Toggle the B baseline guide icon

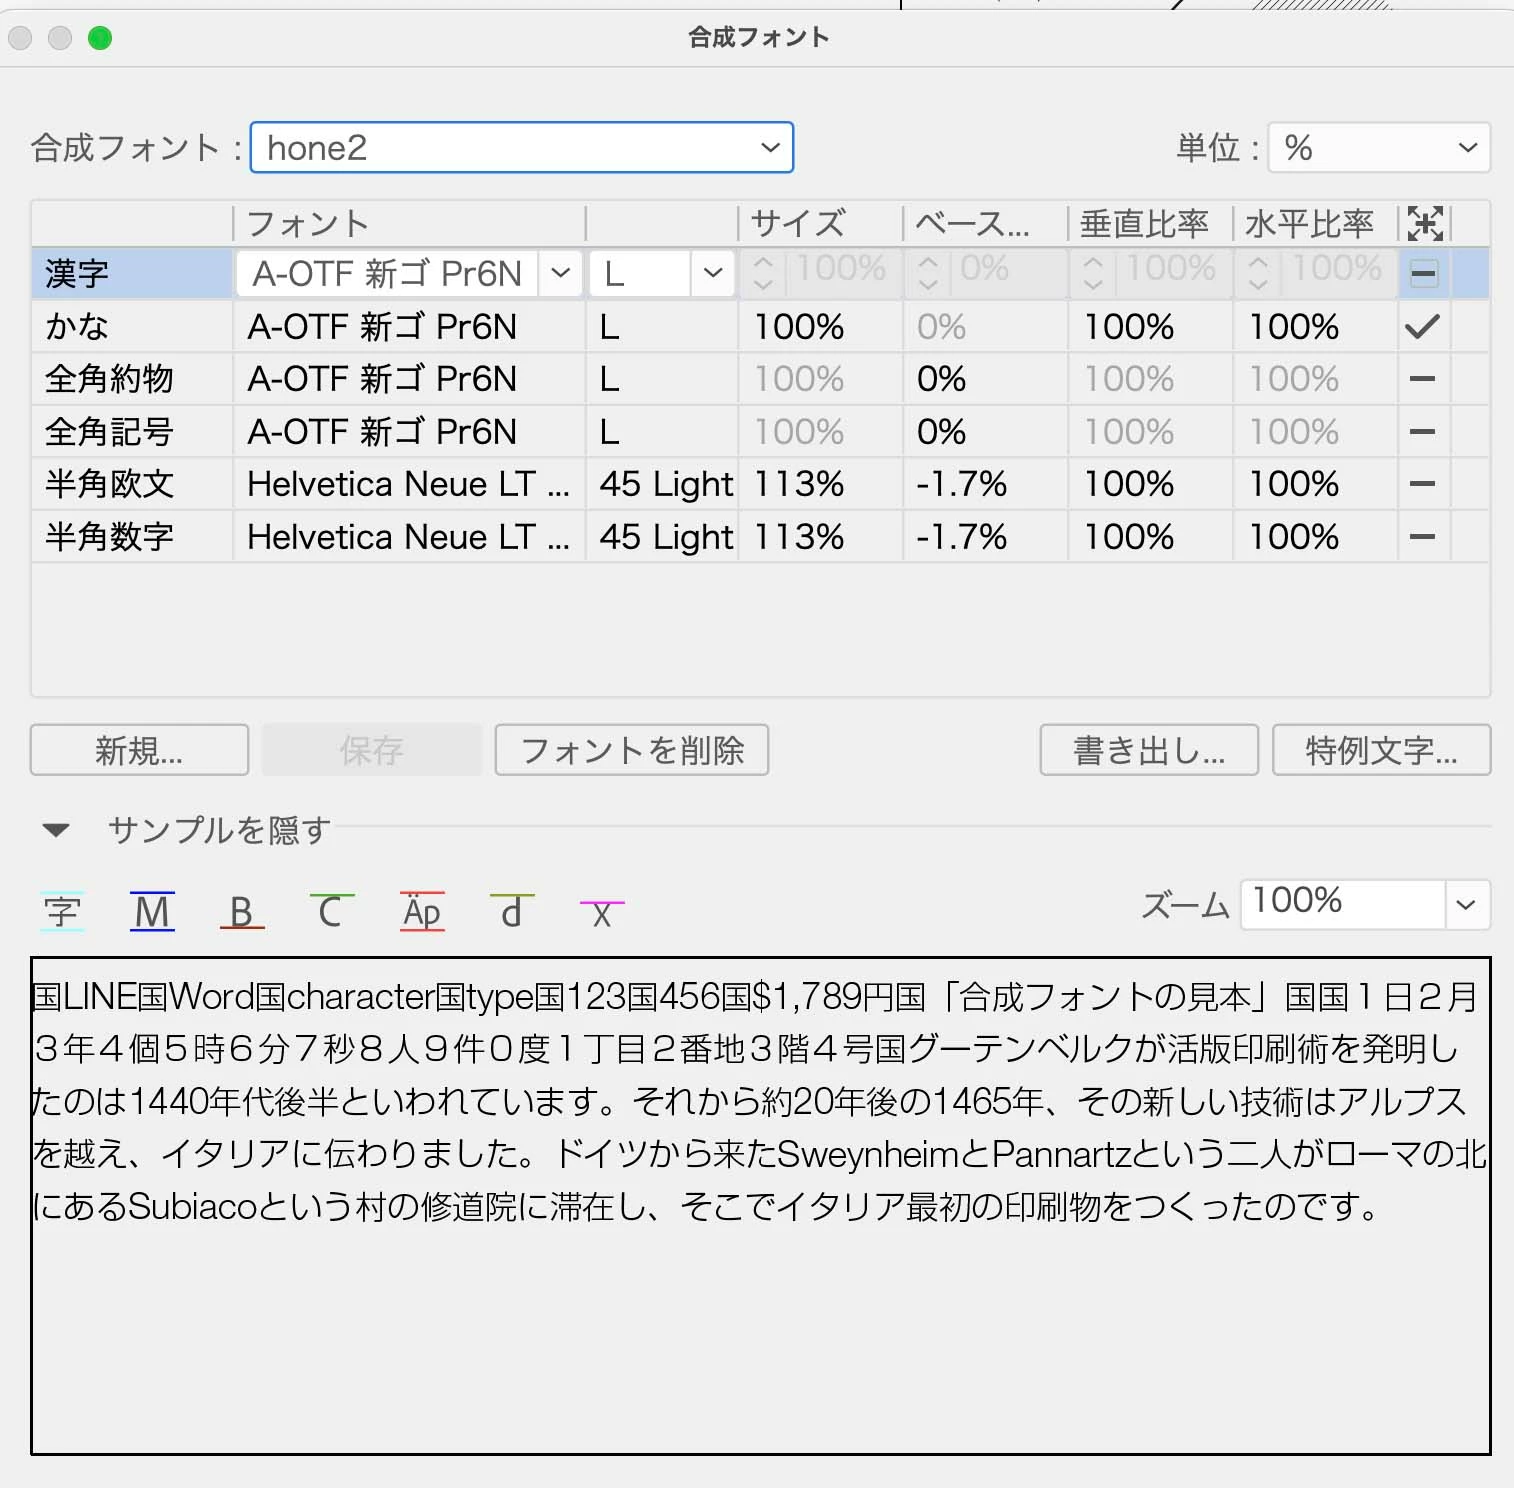(241, 911)
